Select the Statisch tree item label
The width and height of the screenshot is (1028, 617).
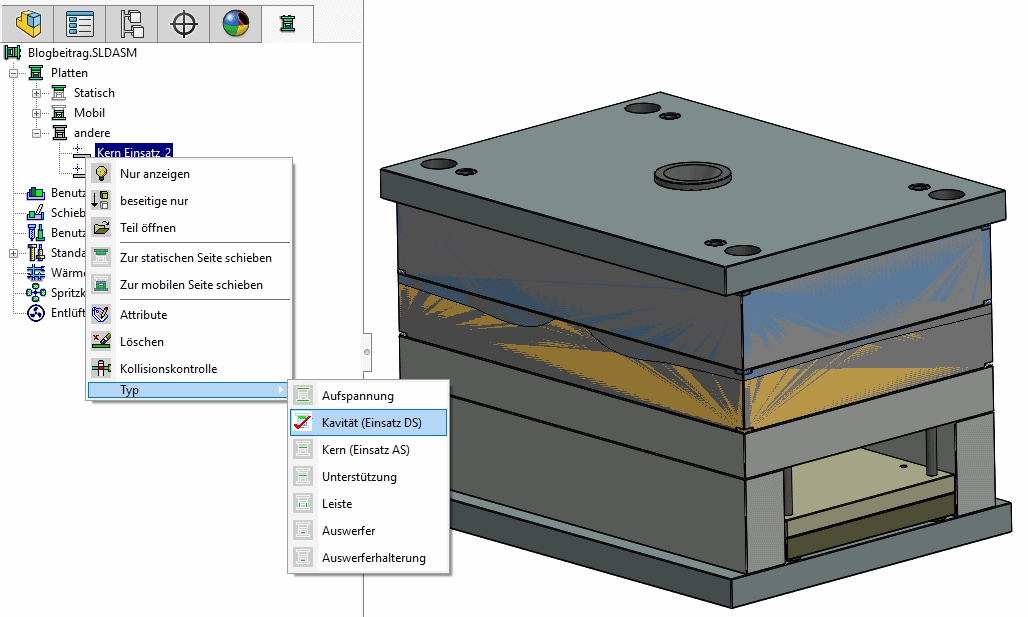tap(94, 93)
